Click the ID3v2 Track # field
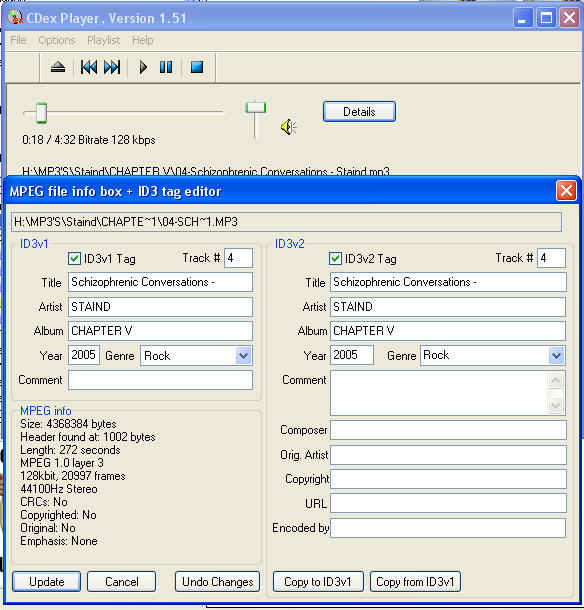The image size is (584, 610). 551,258
